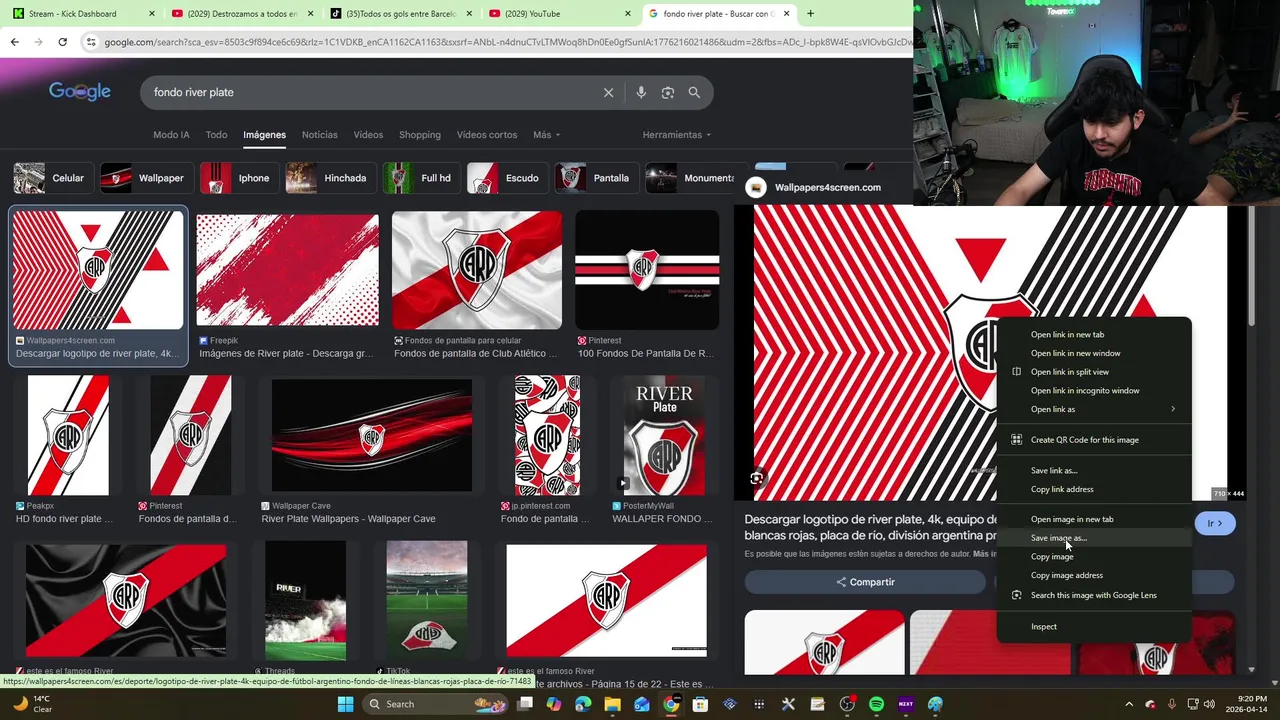
Task: Click the blue Ir button
Action: pyautogui.click(x=1215, y=523)
